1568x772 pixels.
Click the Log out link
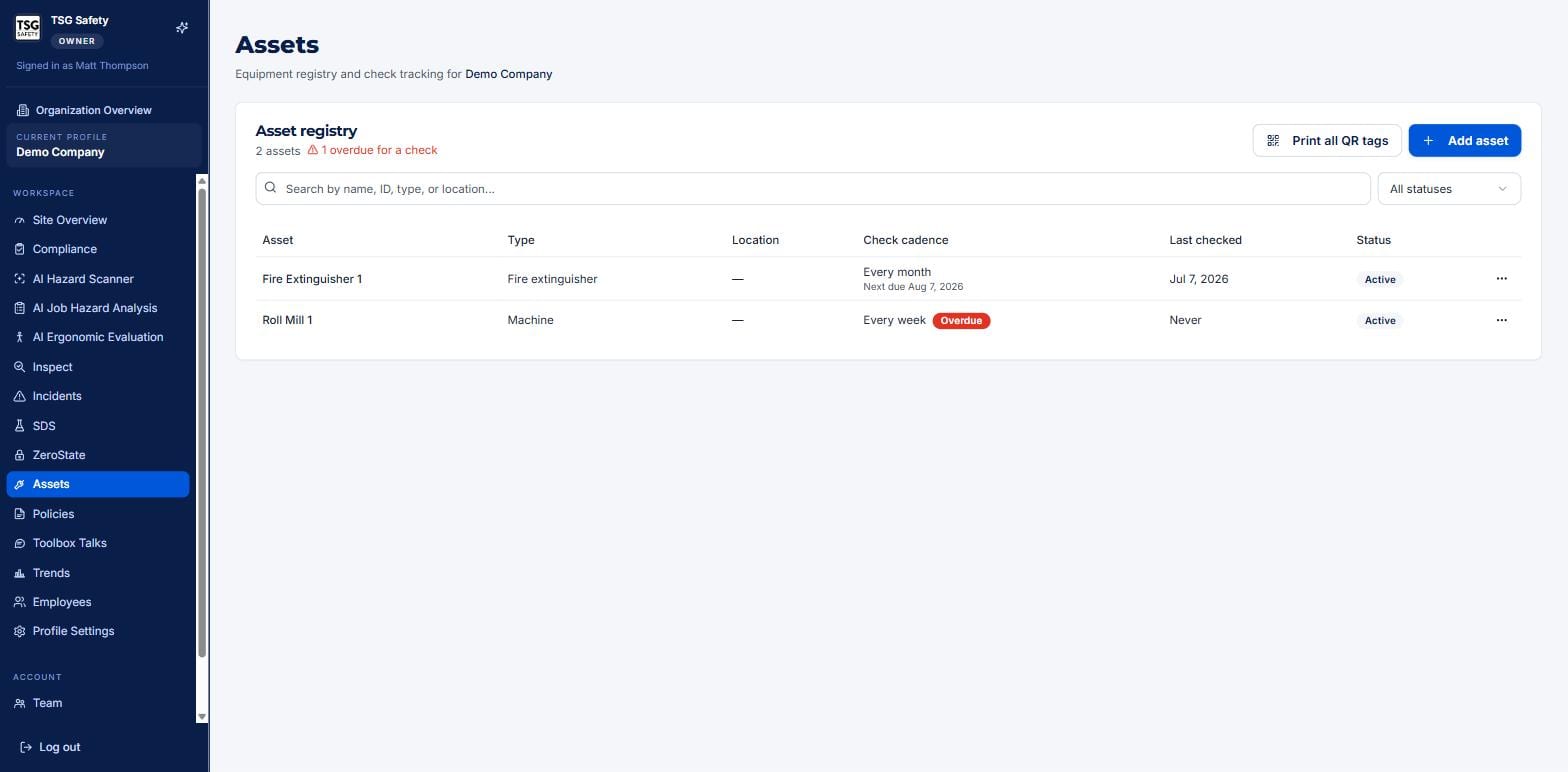click(x=50, y=747)
